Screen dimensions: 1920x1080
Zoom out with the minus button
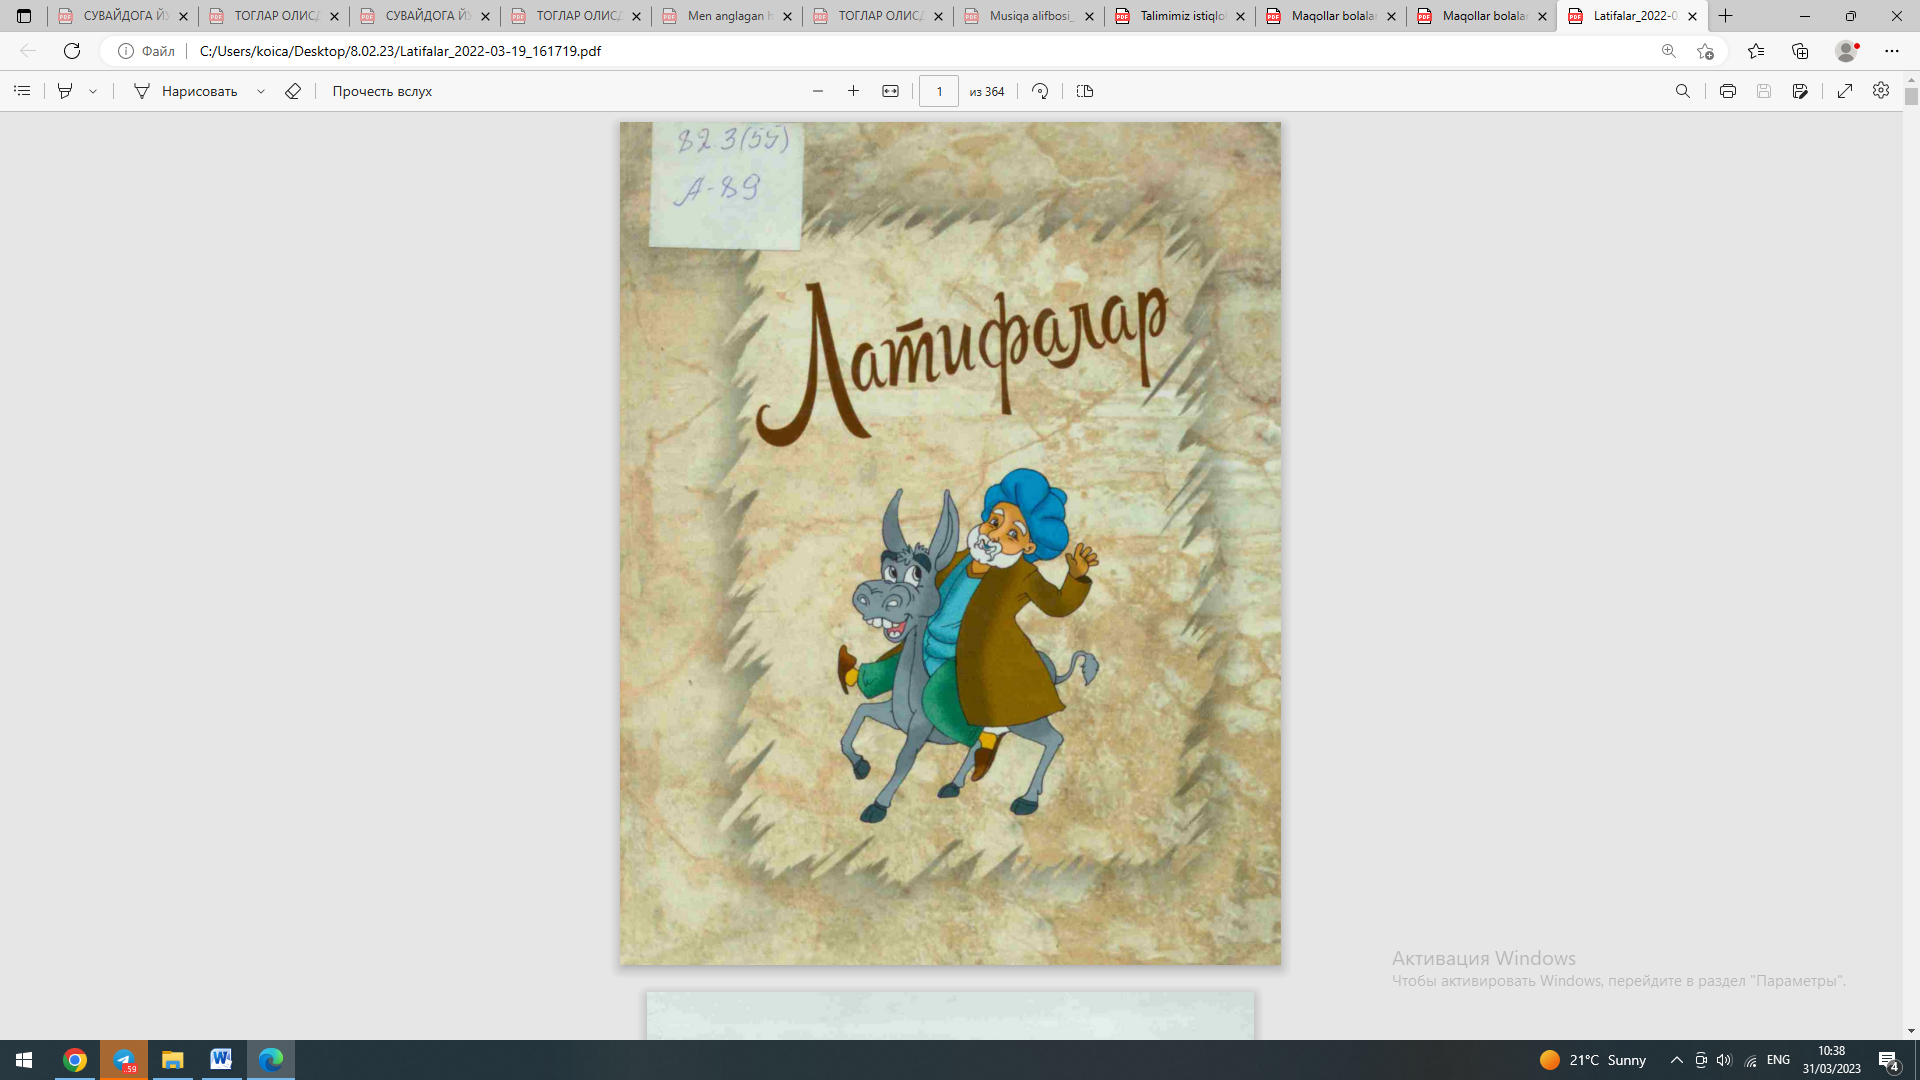(x=818, y=91)
